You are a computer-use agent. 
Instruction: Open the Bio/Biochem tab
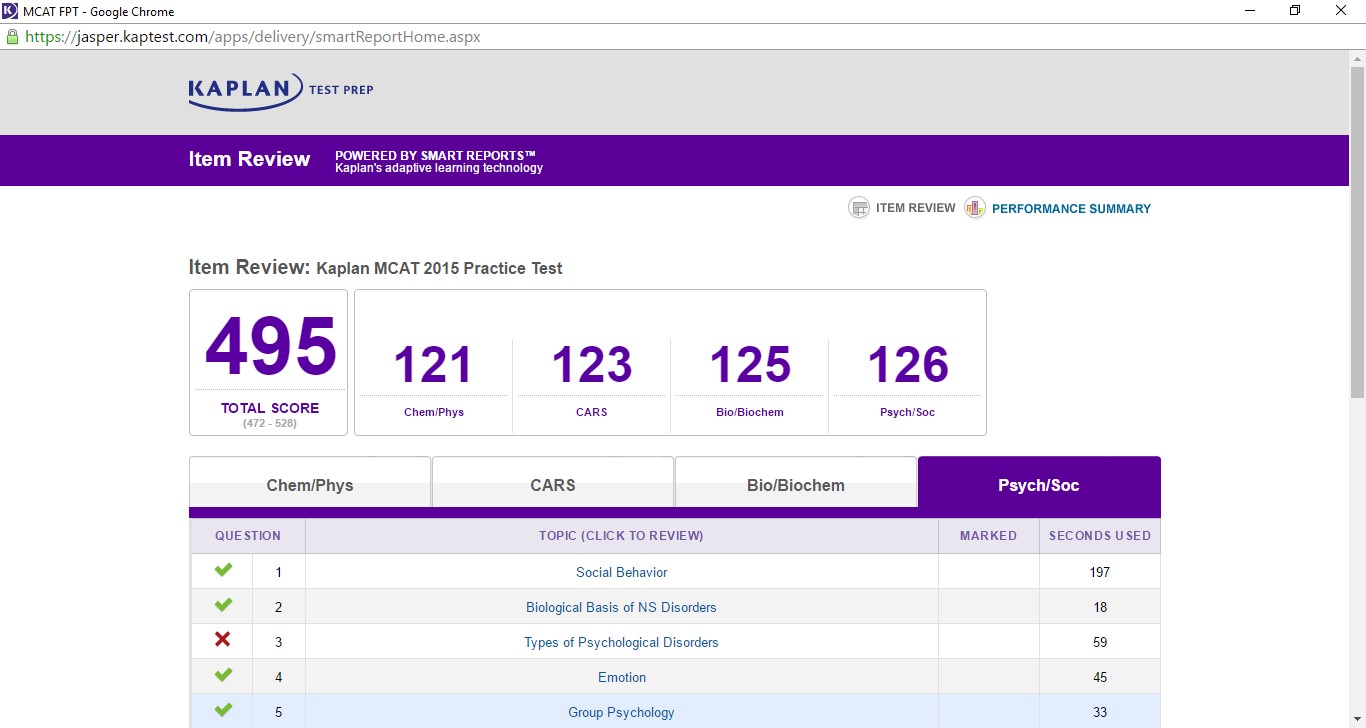(x=796, y=483)
